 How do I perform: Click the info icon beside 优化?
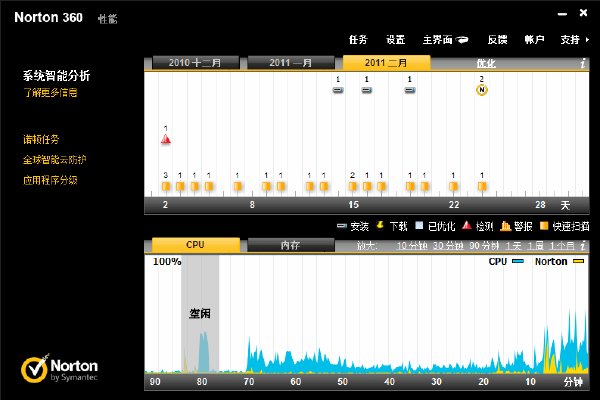583,63
